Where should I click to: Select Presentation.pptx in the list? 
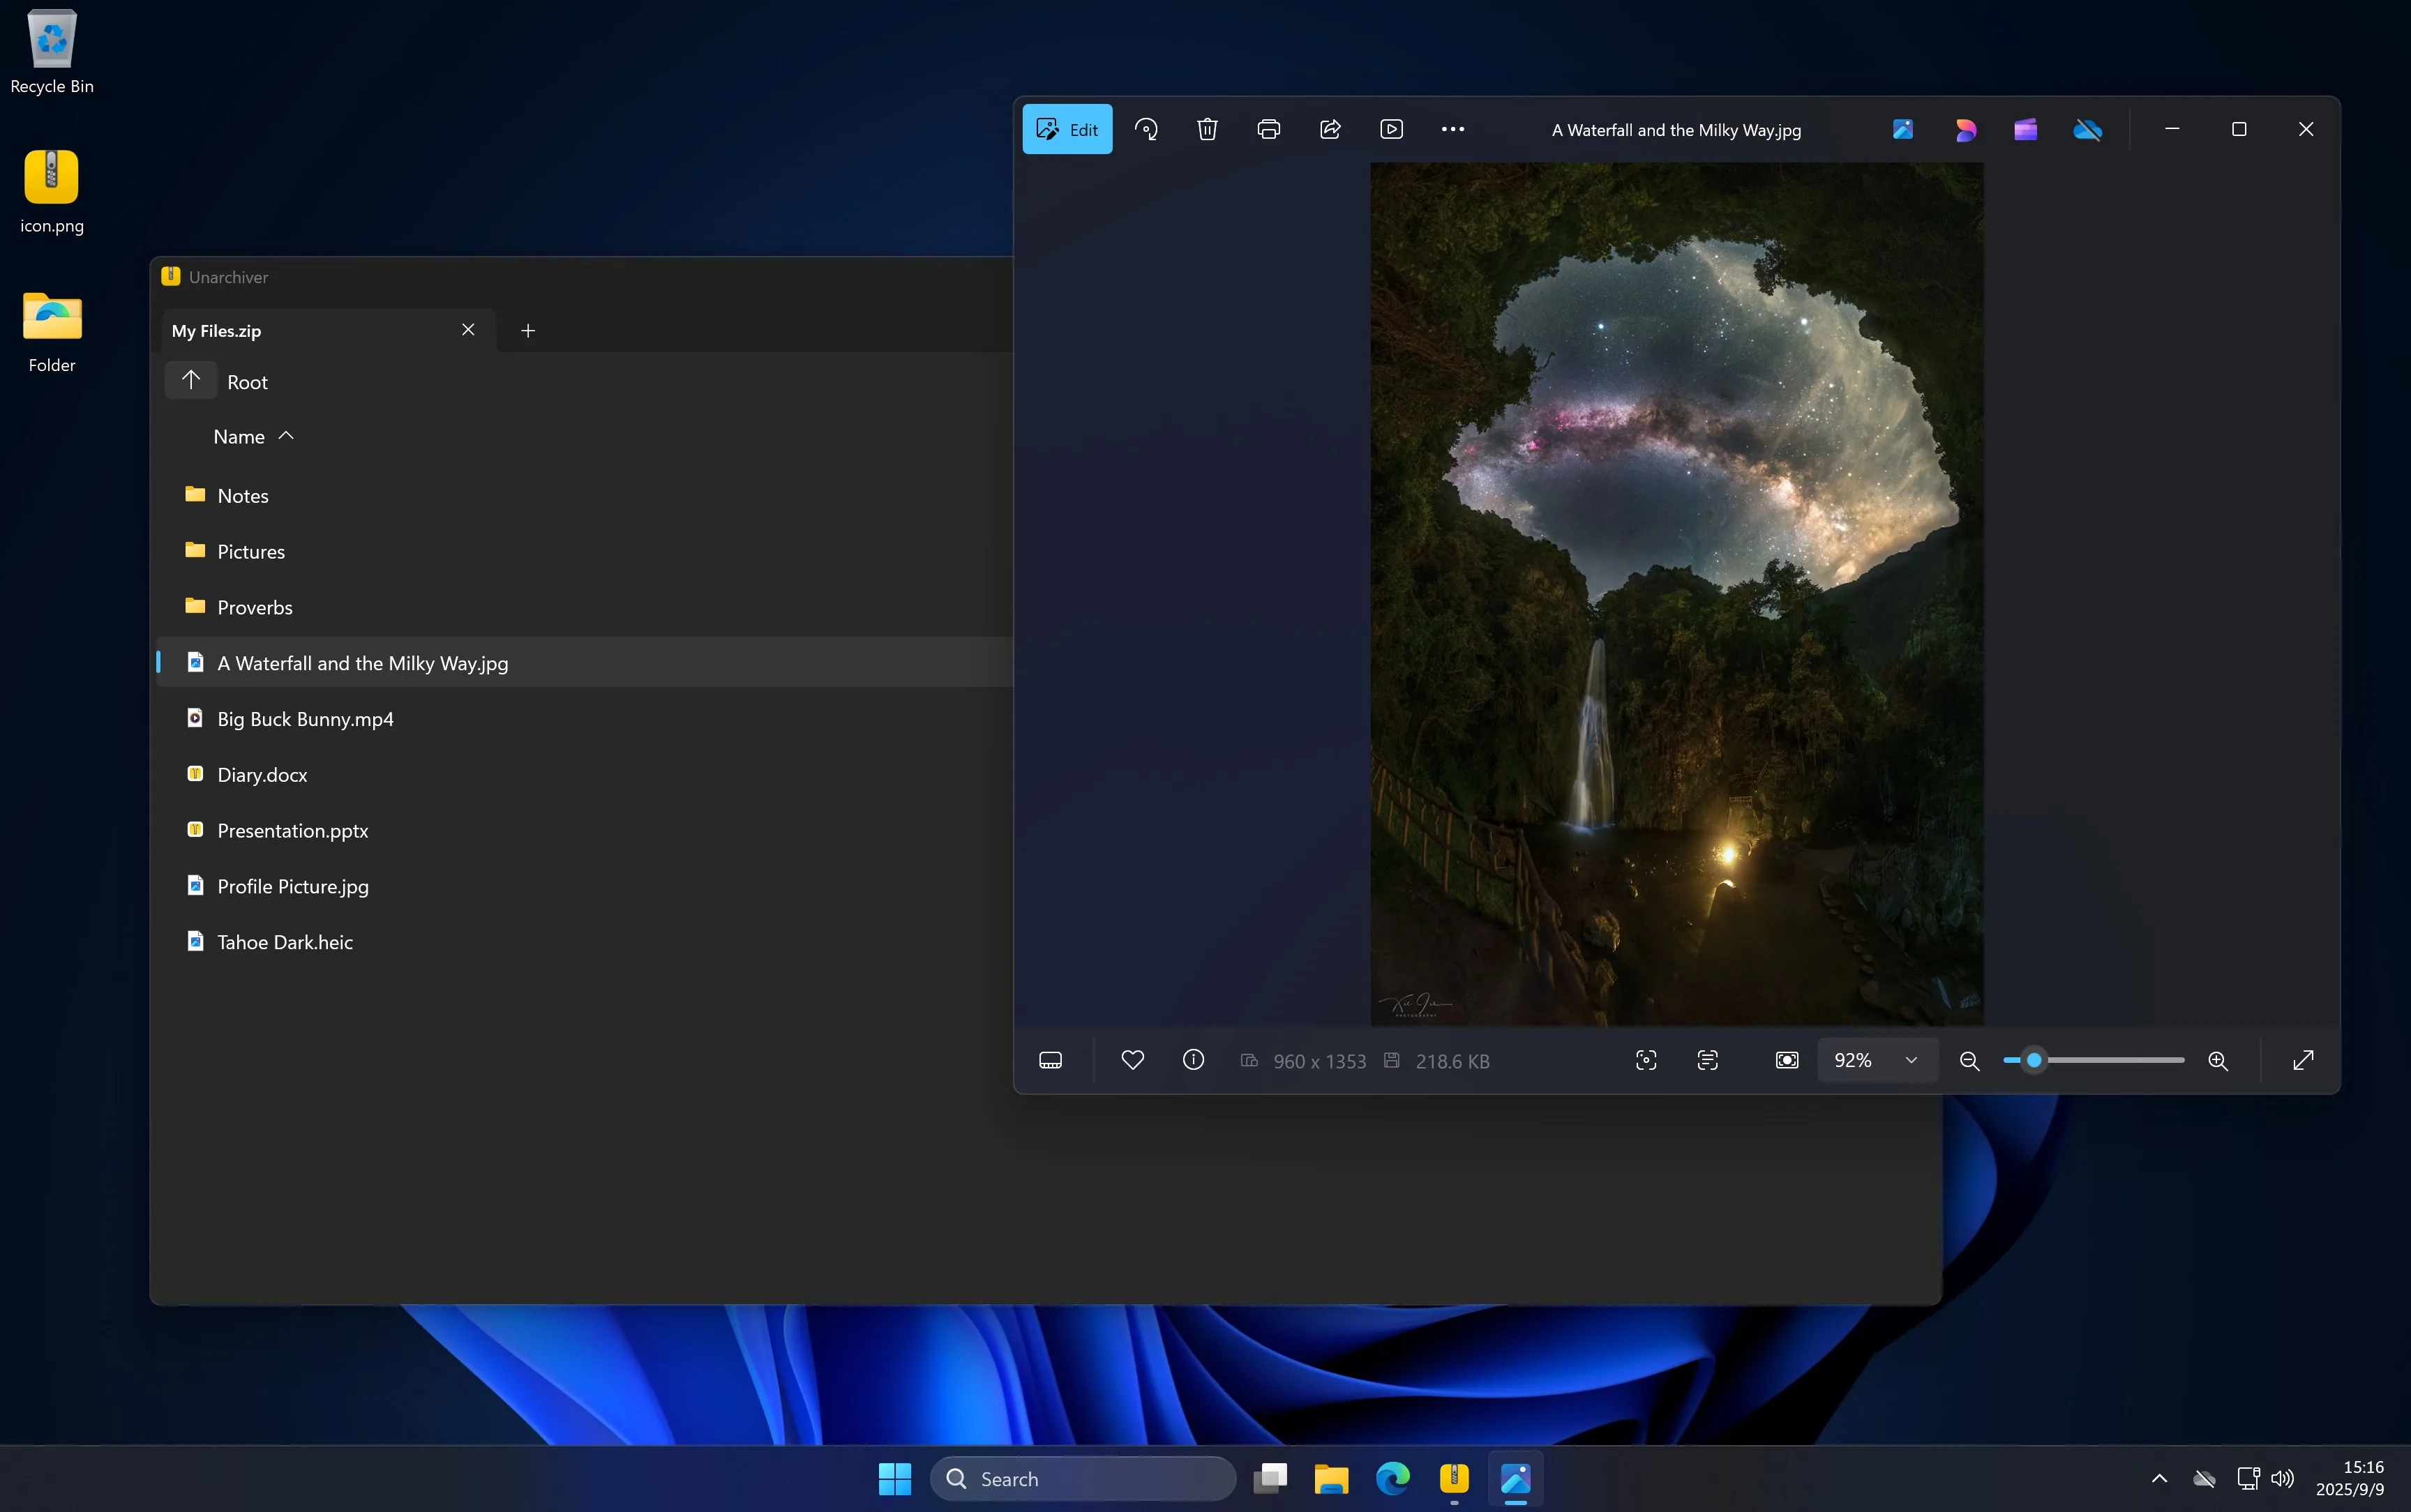(x=585, y=830)
